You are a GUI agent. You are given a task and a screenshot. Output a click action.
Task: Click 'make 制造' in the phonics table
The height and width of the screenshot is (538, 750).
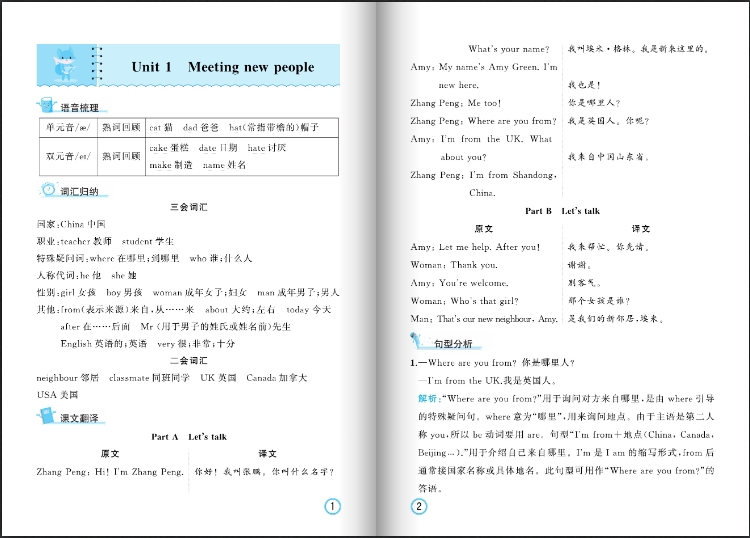[171, 165]
